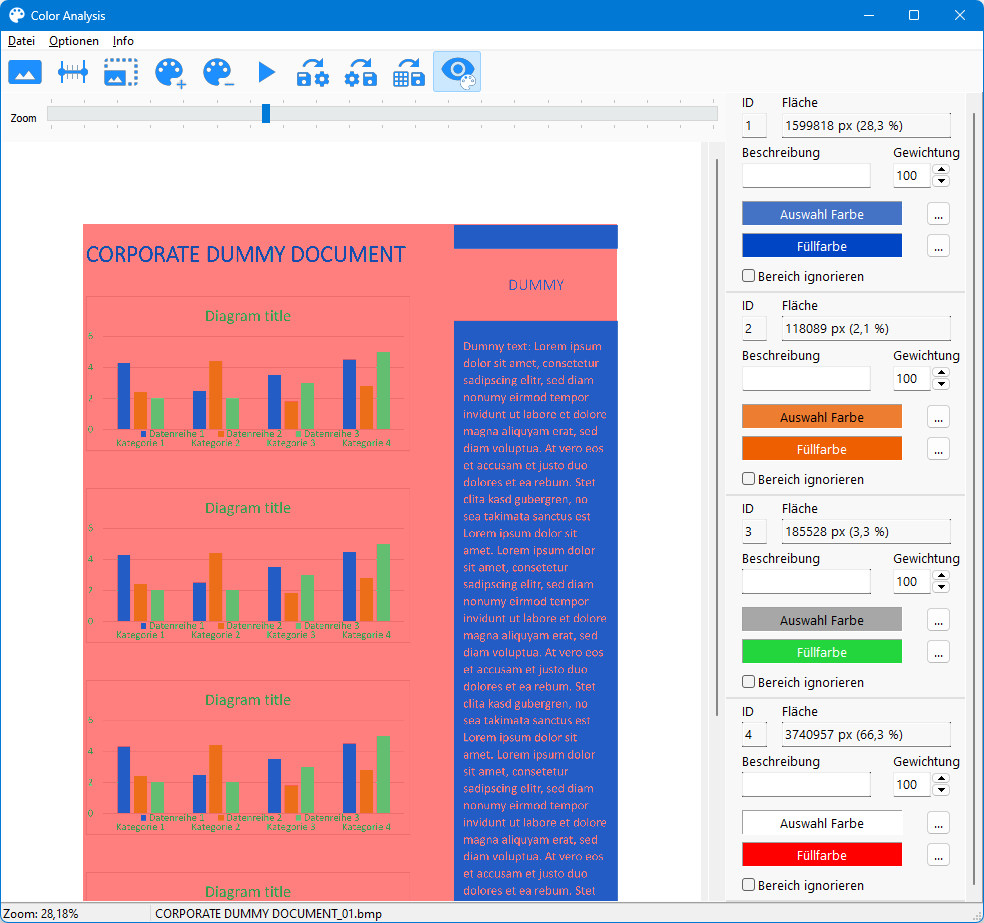The image size is (984, 923).
Task: Increase Gewichtung for ID 1 with up arrow
Action: (x=940, y=170)
